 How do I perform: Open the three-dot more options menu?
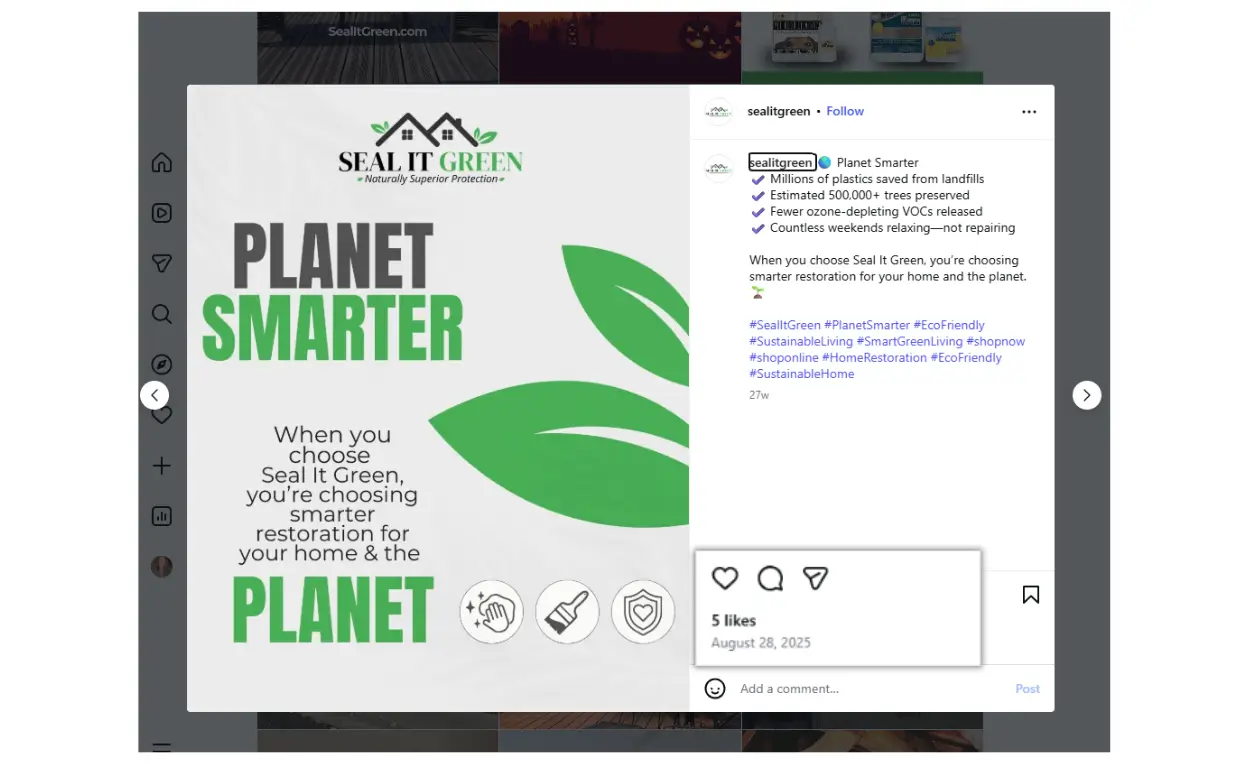[1029, 112]
